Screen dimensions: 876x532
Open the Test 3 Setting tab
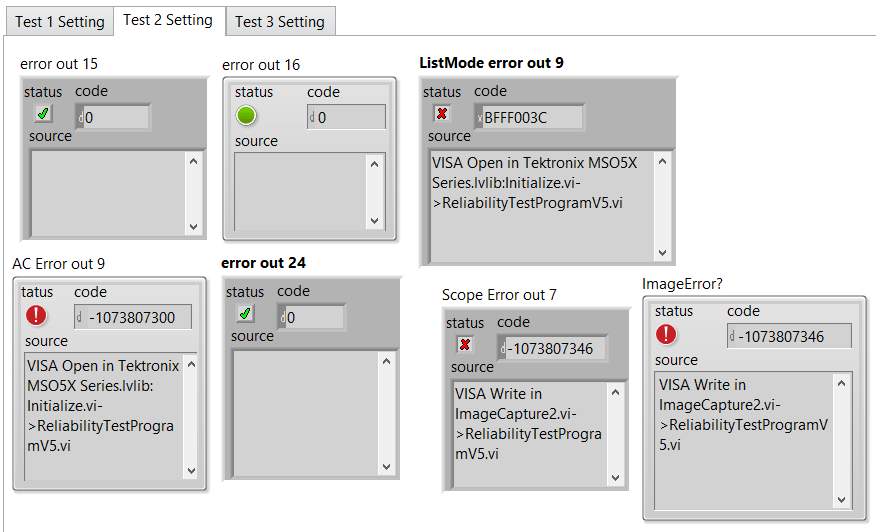[x=280, y=22]
